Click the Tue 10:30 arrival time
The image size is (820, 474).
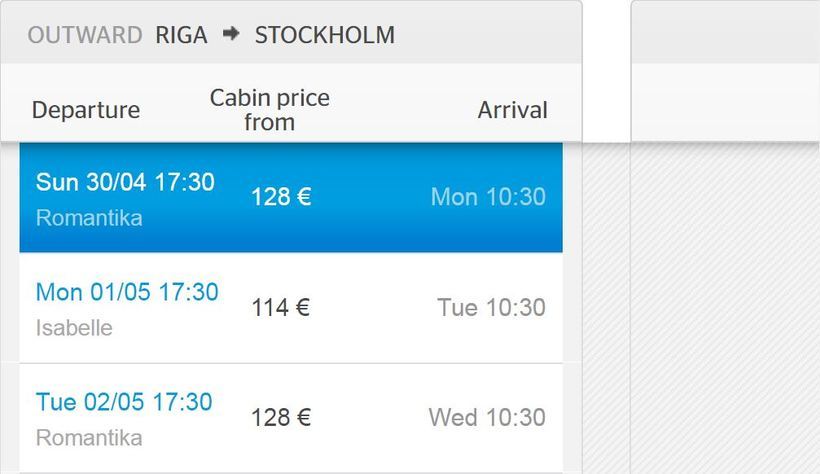click(491, 308)
